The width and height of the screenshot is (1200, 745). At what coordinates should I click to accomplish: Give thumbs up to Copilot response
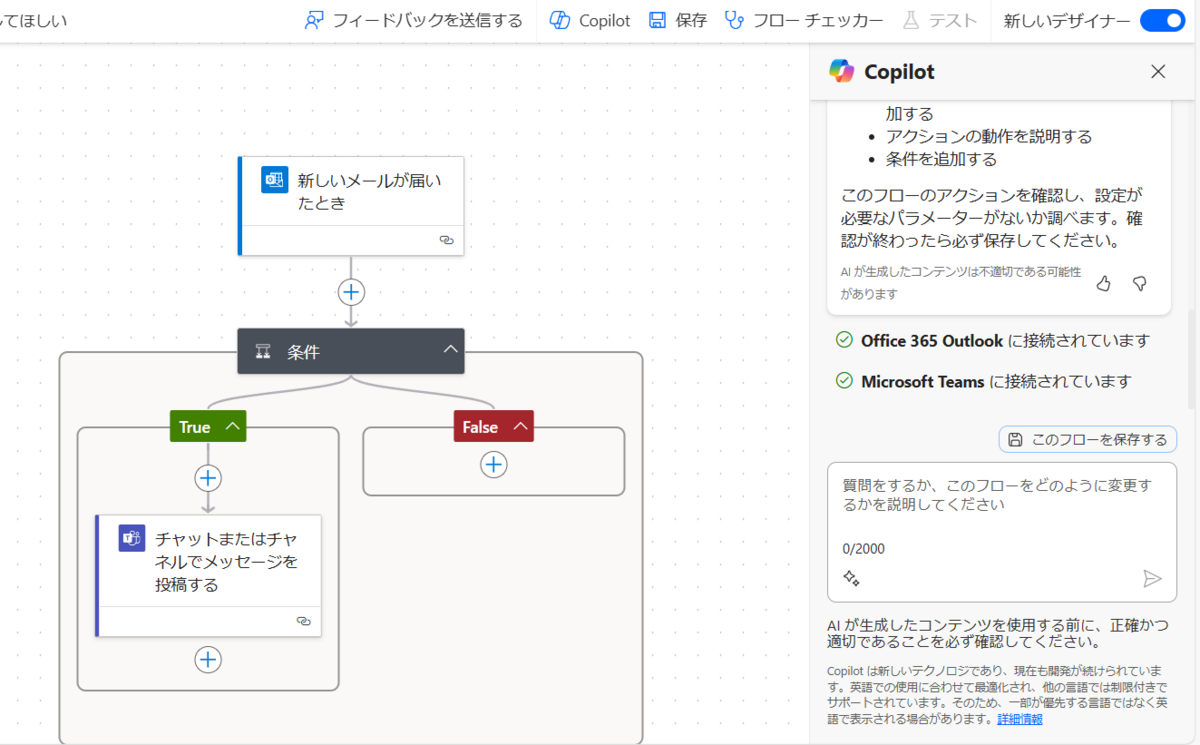[x=1104, y=284]
